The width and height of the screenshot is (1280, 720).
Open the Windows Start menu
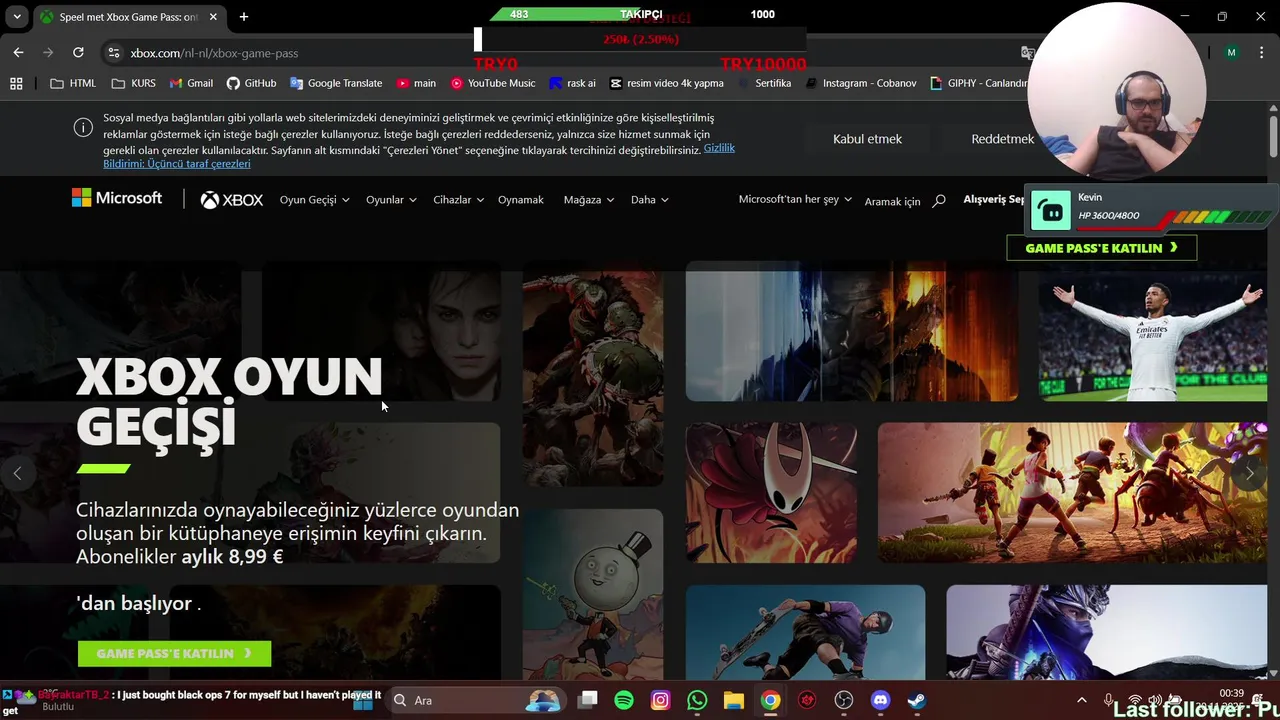tap(362, 700)
